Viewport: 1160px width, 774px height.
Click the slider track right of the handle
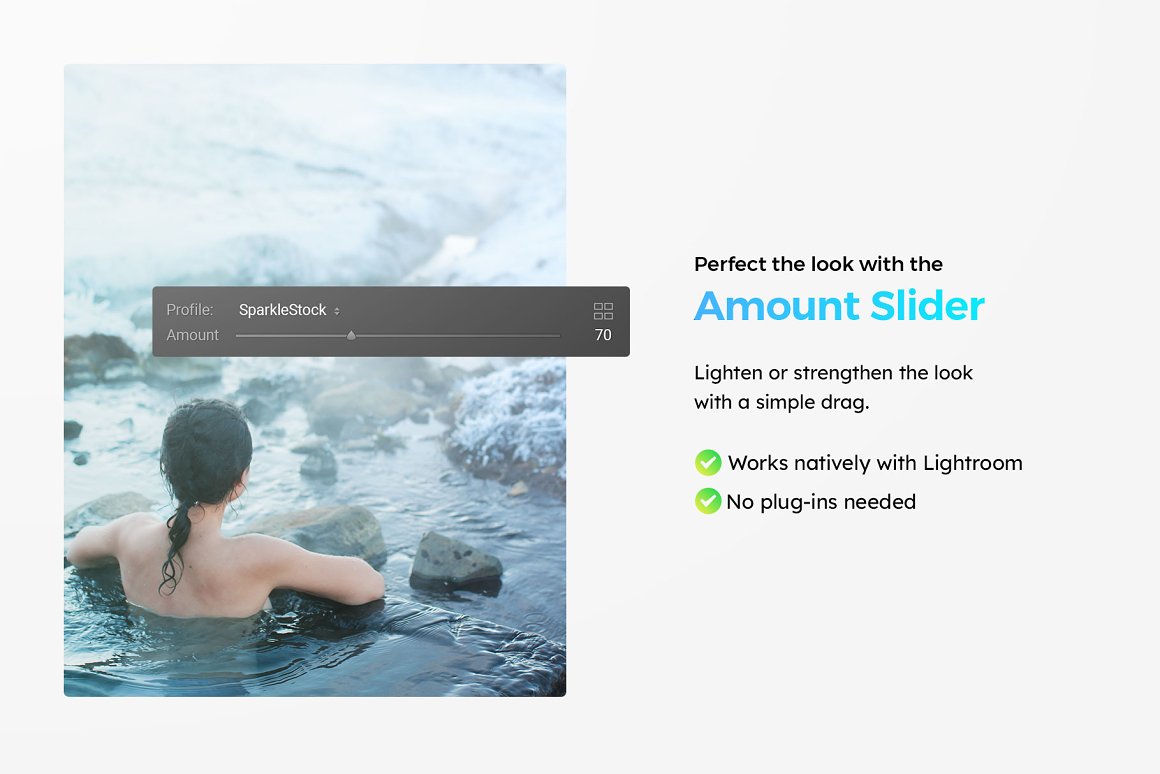[458, 336]
